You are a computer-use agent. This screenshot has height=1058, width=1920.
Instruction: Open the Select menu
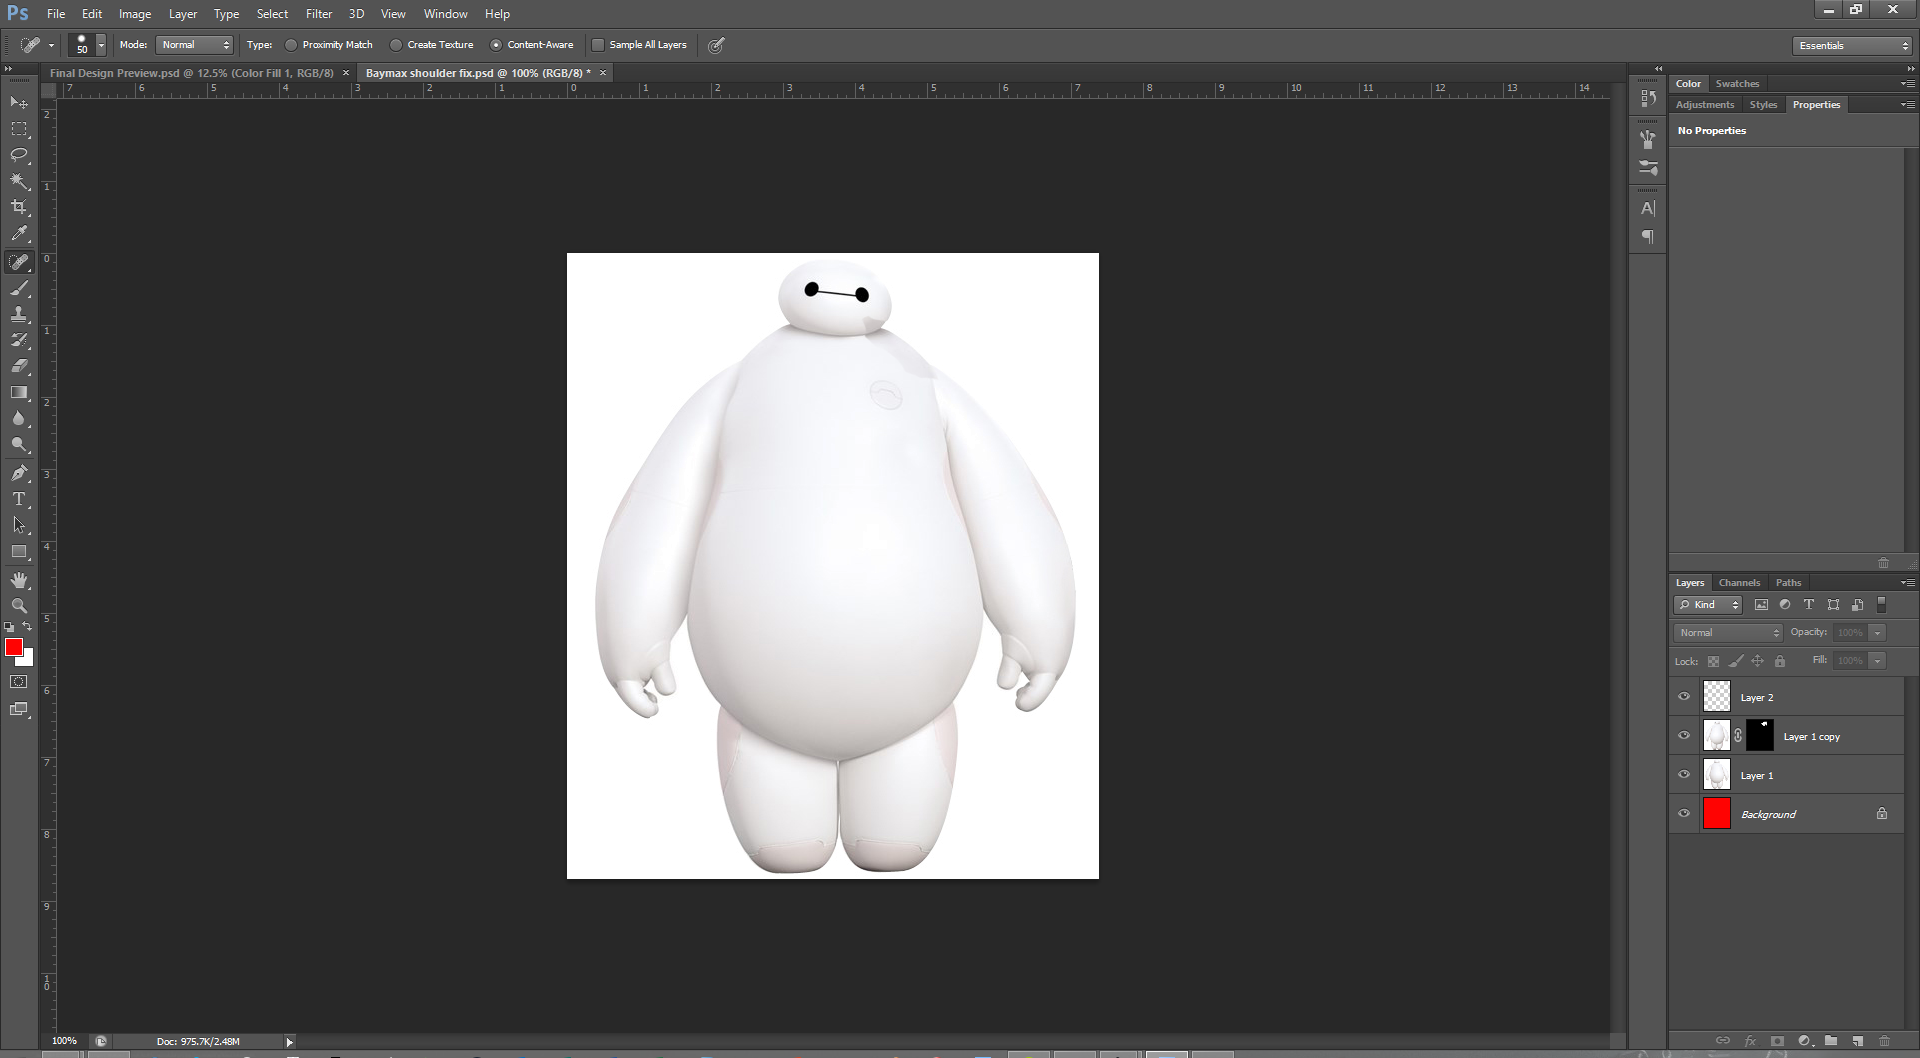(272, 14)
